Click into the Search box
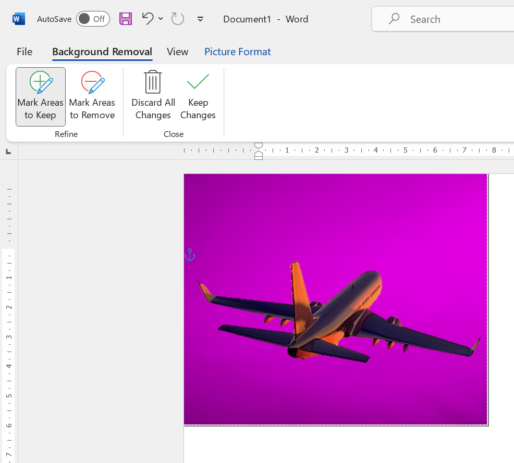Image resolution: width=514 pixels, height=463 pixels. [x=443, y=19]
